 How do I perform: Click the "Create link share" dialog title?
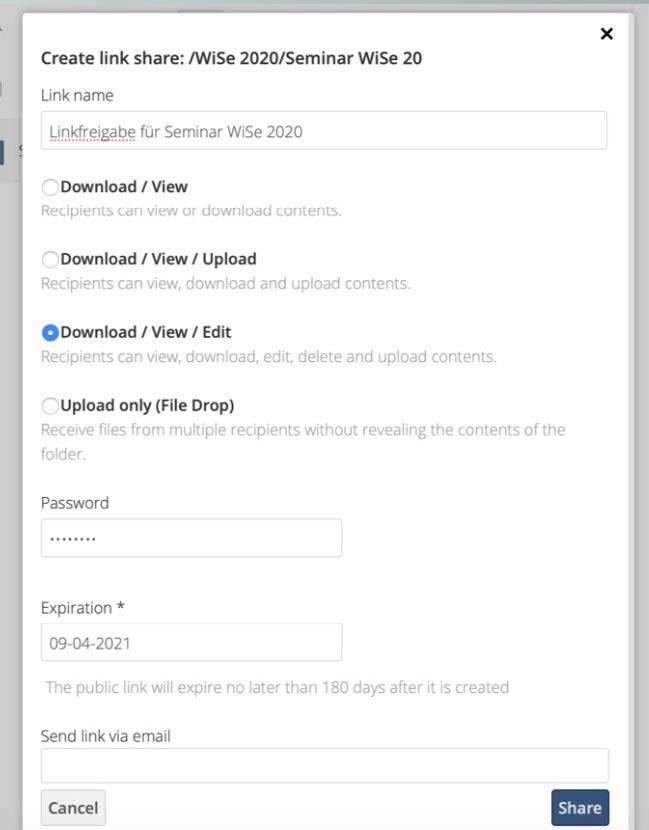click(x=231, y=59)
